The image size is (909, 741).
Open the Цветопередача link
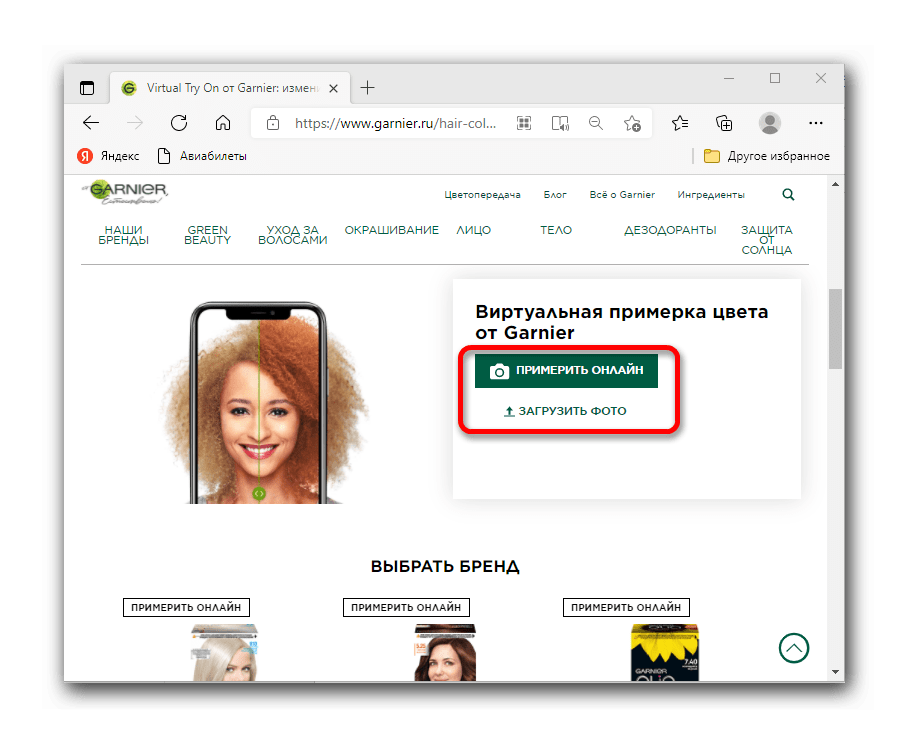point(482,195)
